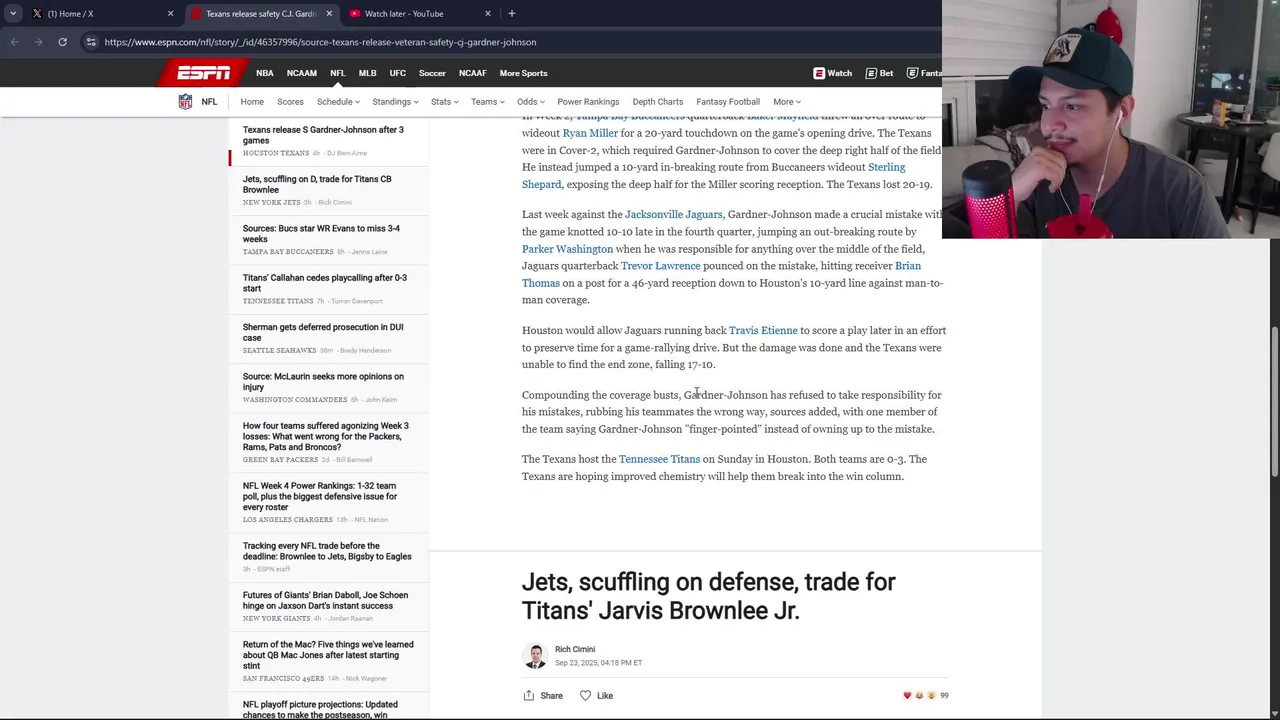Open Fantasy Football subnav link
1280x720 pixels.
(728, 102)
